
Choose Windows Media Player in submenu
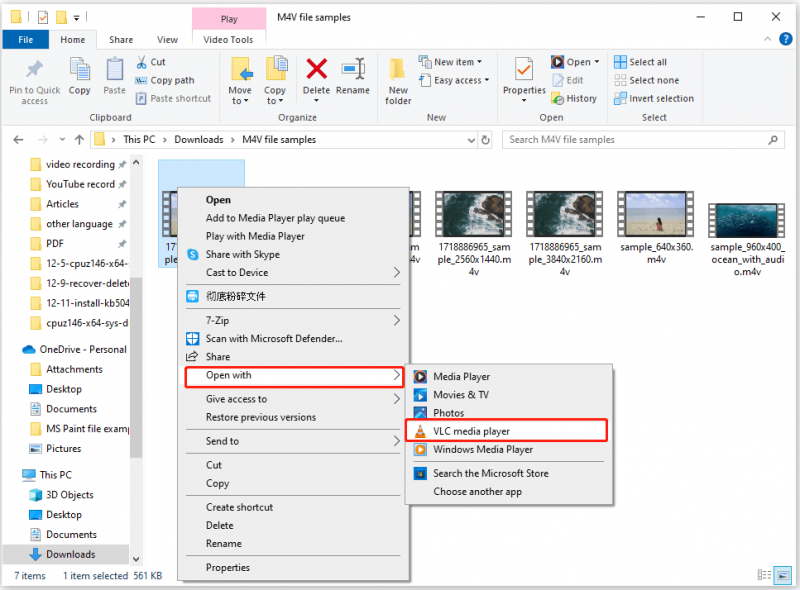(509, 449)
